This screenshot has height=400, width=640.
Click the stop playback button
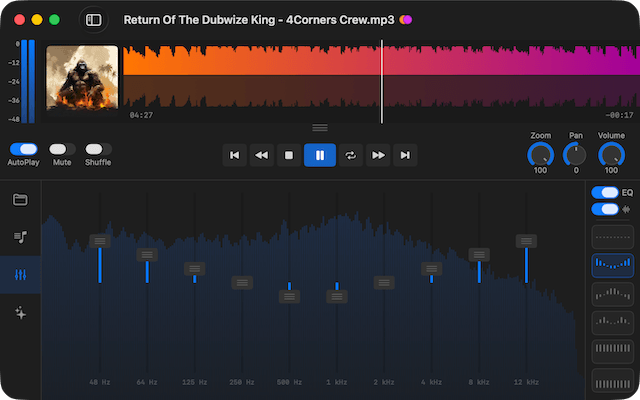point(289,155)
